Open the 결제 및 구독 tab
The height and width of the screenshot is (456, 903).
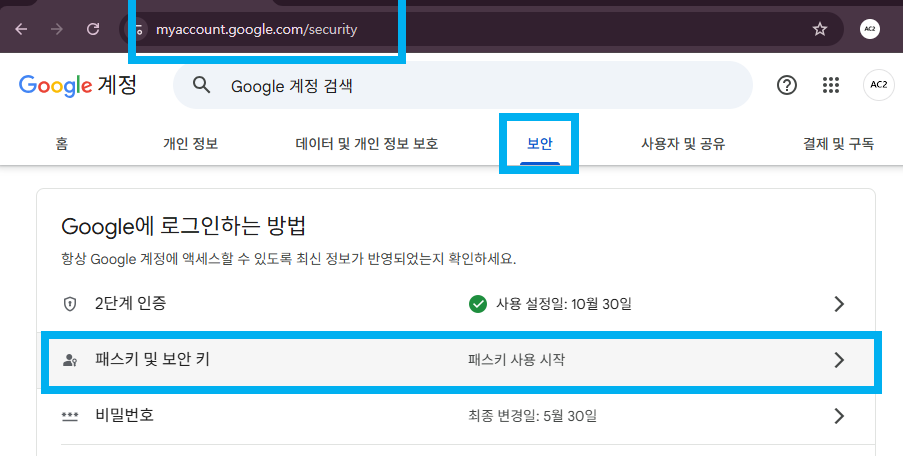(x=838, y=143)
